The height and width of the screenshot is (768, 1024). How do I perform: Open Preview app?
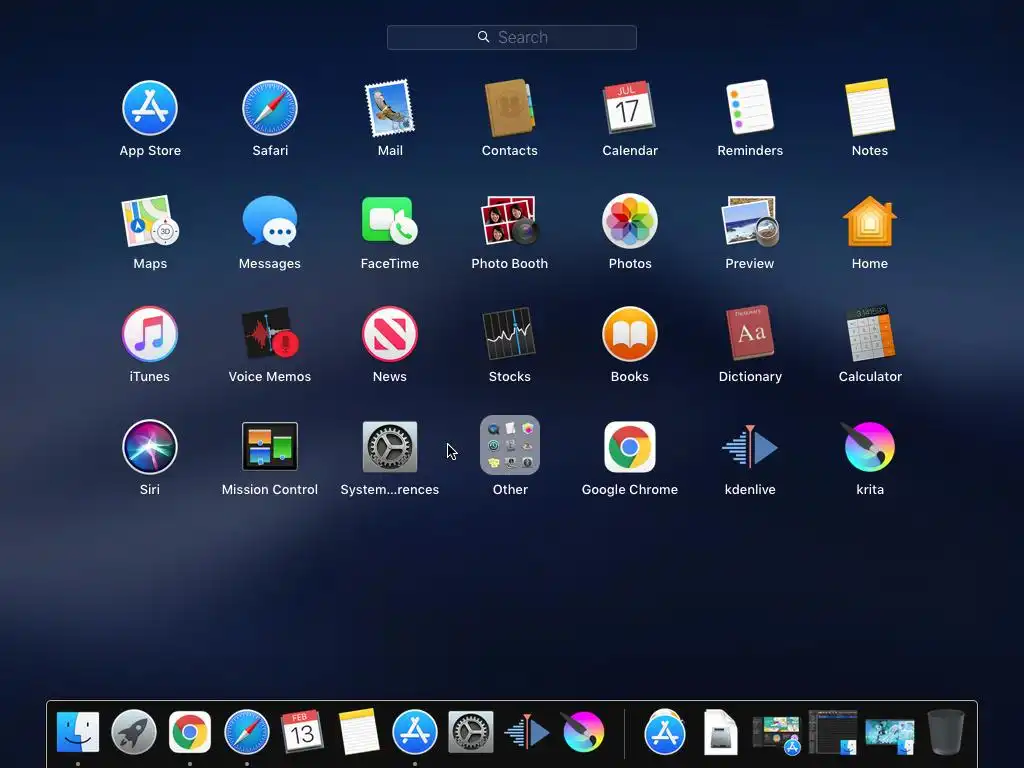pyautogui.click(x=750, y=221)
